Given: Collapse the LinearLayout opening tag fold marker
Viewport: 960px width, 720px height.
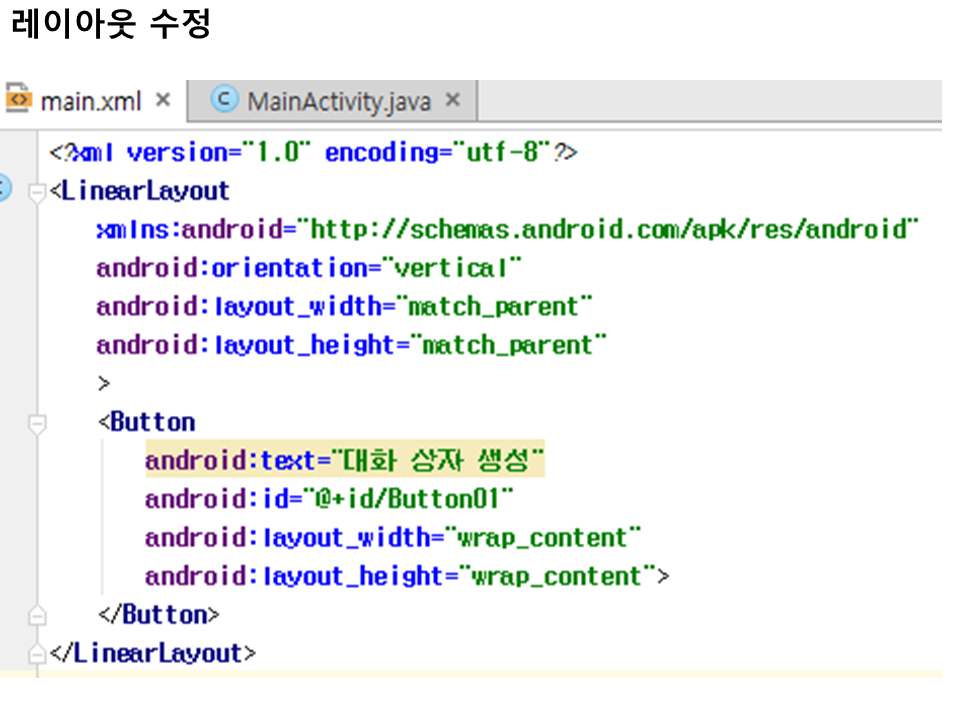Looking at the screenshot, I should click(x=37, y=191).
